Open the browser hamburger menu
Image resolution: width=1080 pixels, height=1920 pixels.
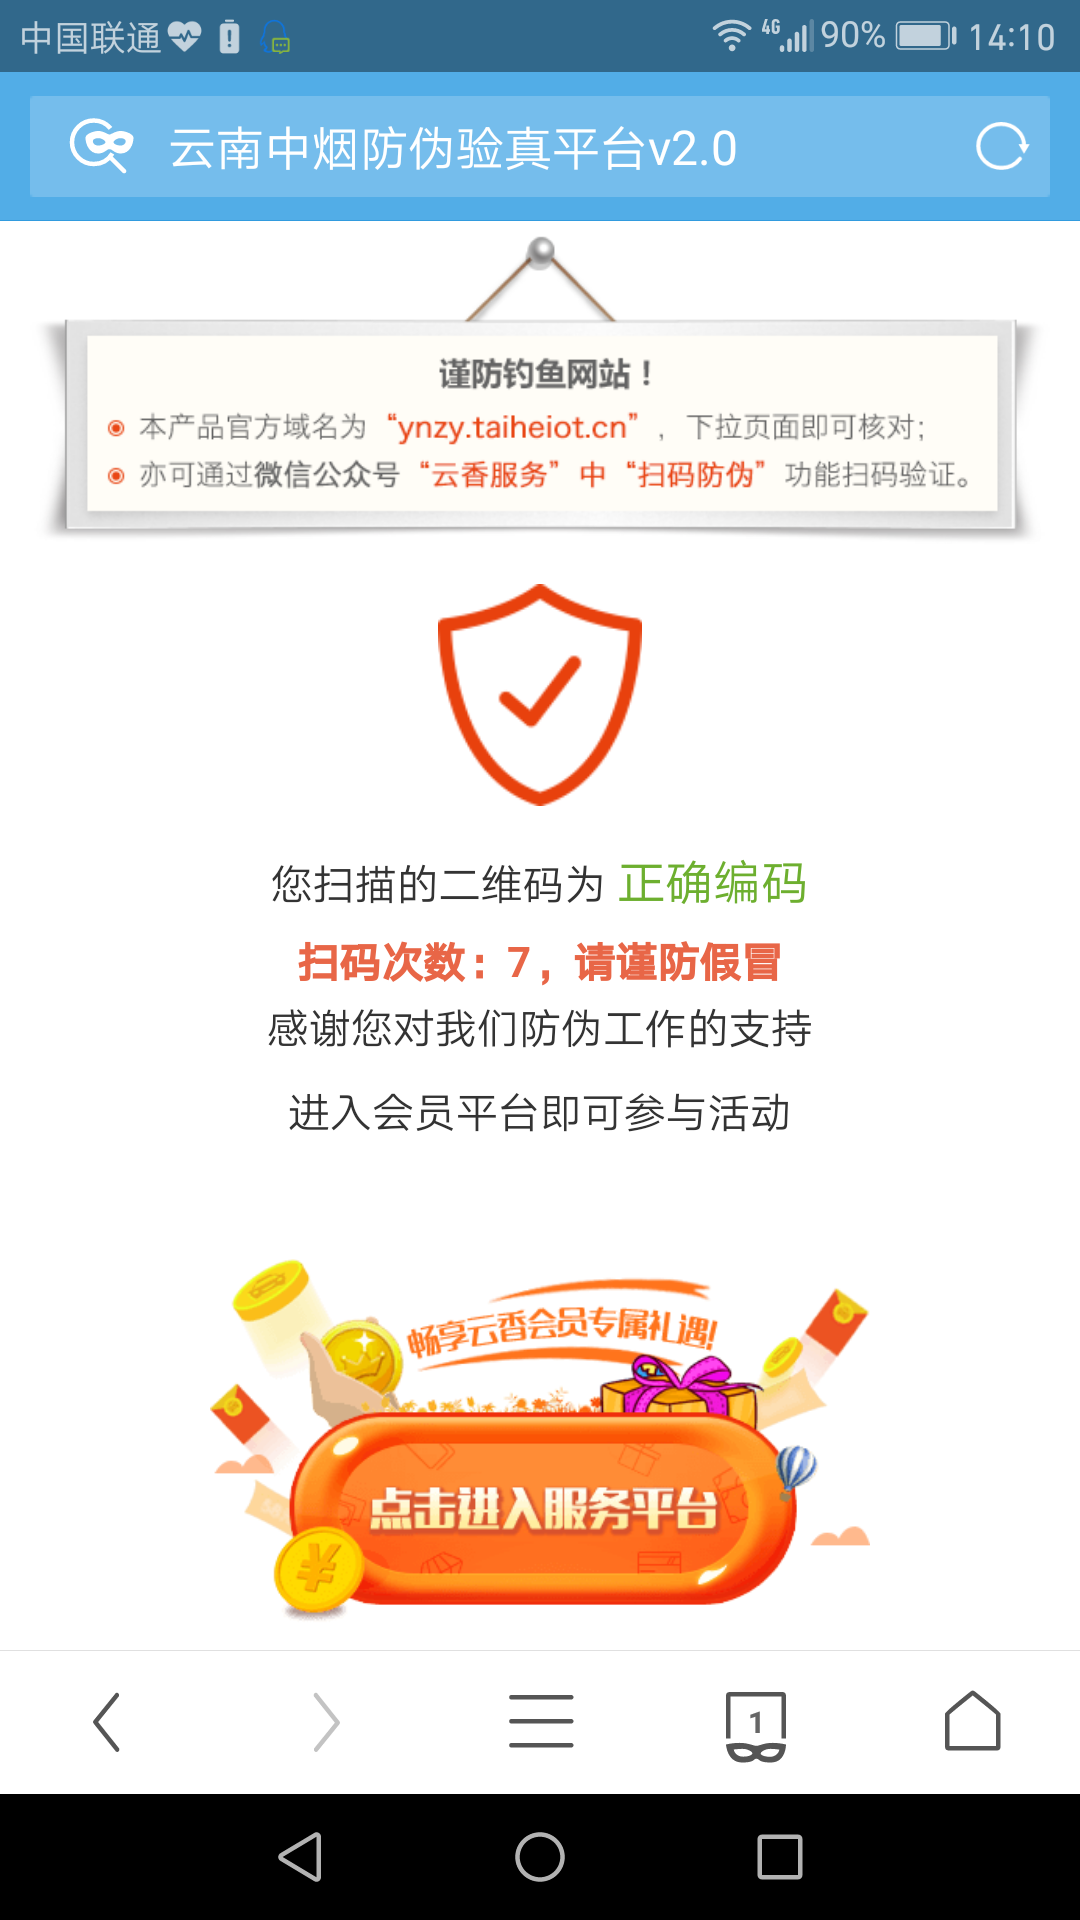pyautogui.click(x=541, y=1721)
